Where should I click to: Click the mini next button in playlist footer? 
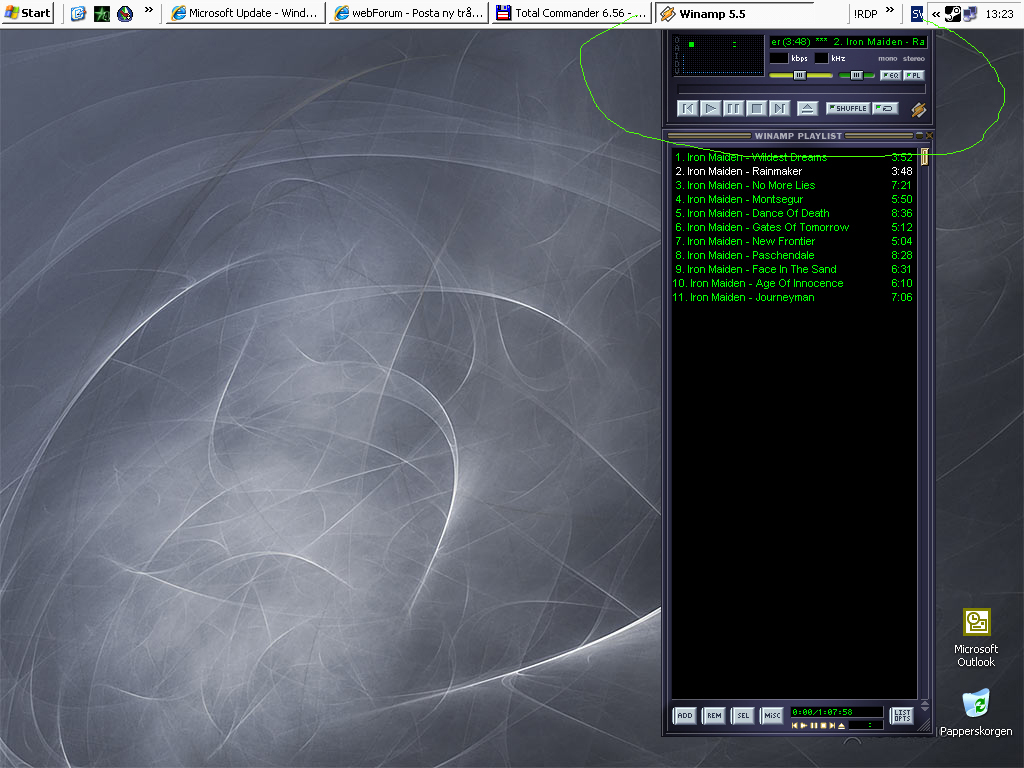click(x=832, y=726)
